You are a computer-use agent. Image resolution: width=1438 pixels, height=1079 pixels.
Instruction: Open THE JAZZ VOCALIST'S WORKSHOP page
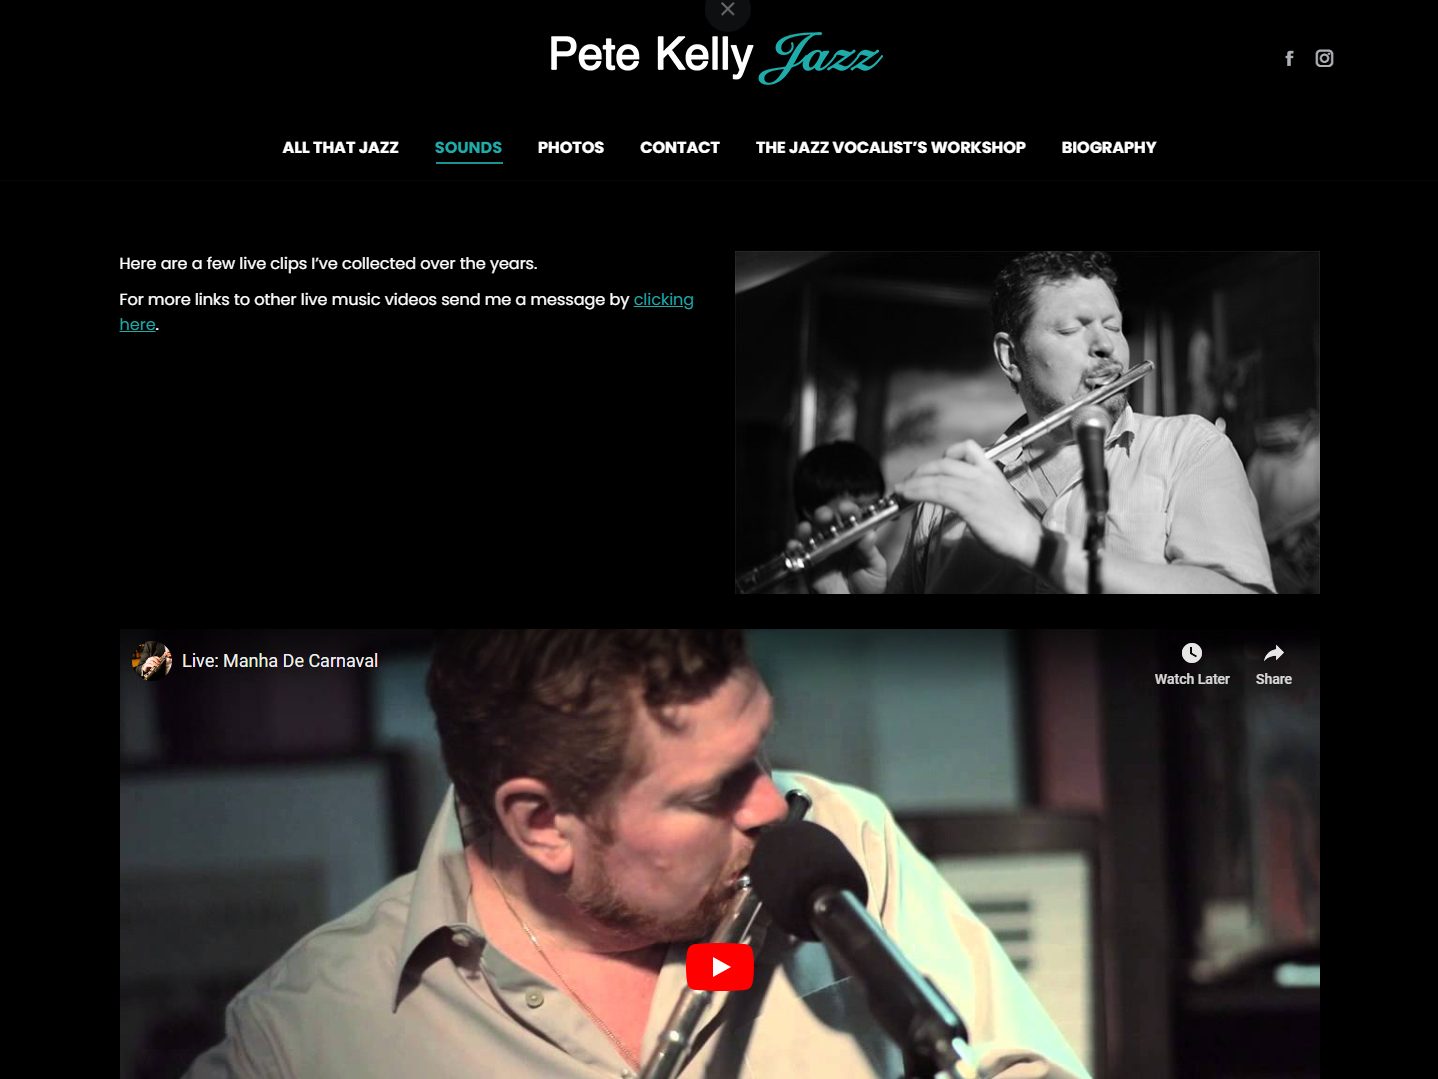[891, 148]
